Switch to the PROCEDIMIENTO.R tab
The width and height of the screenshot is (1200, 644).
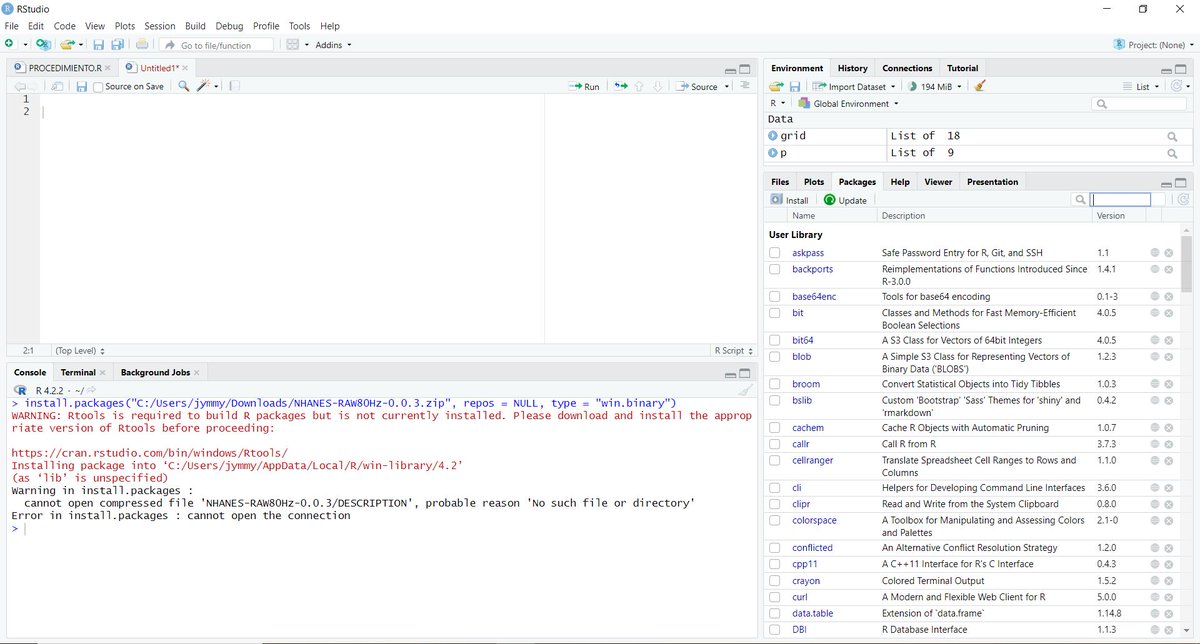click(x=64, y=68)
